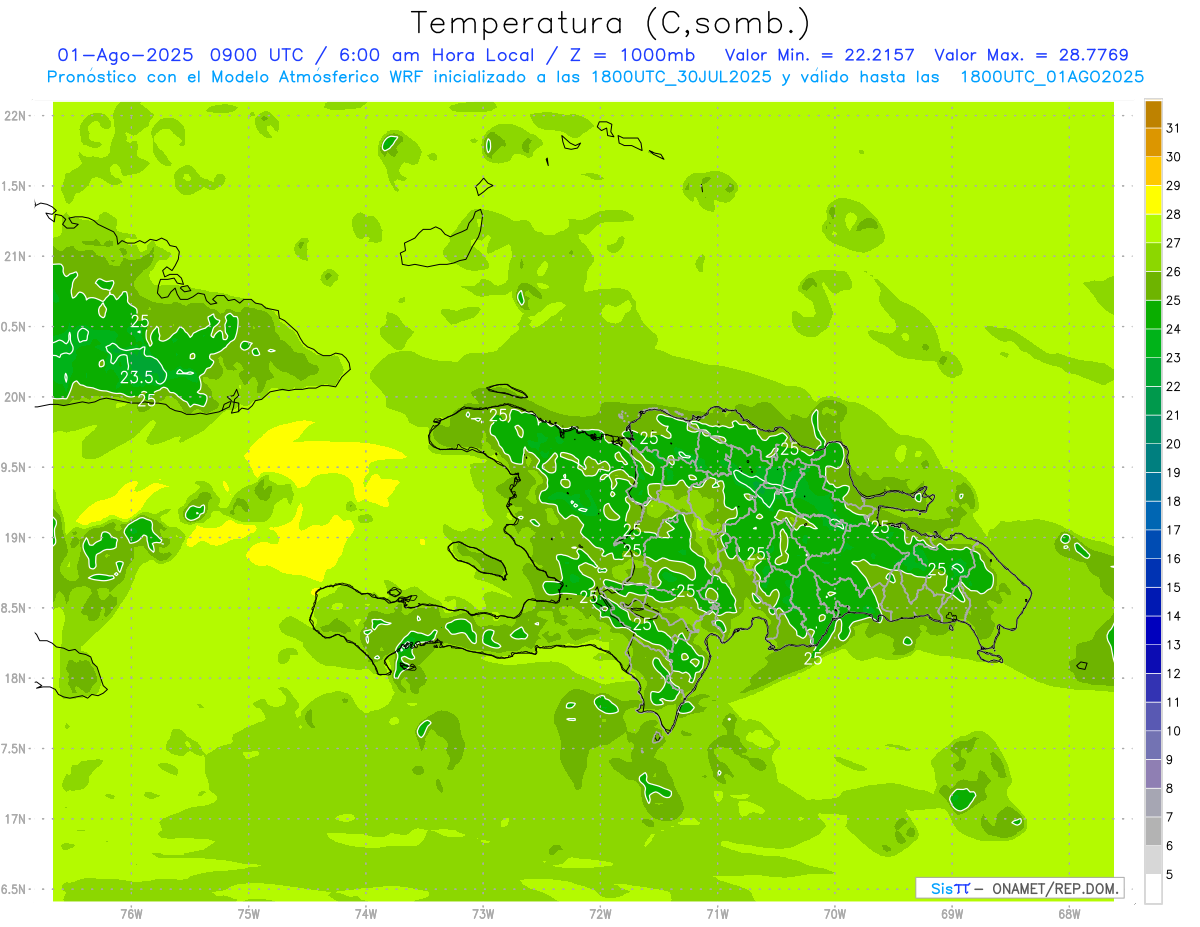Click the '74W' longitude axis label
The image size is (1200, 927).
click(x=366, y=913)
